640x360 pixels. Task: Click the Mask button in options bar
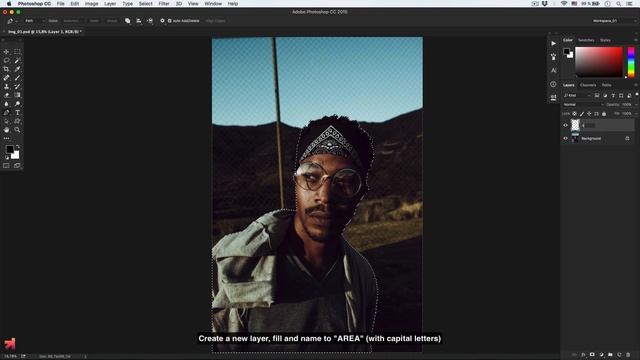click(94, 21)
